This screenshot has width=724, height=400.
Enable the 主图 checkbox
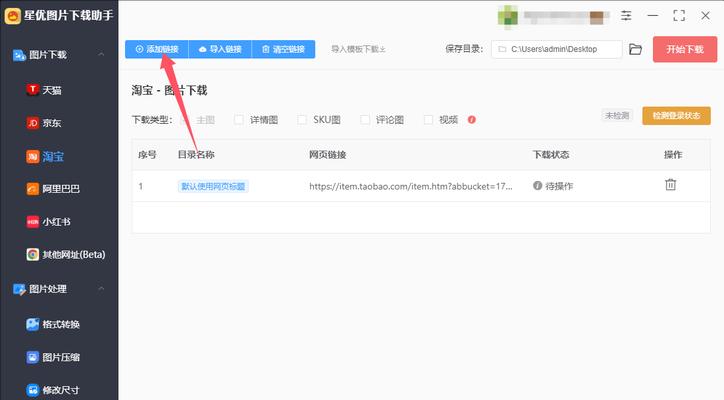[x=185, y=120]
